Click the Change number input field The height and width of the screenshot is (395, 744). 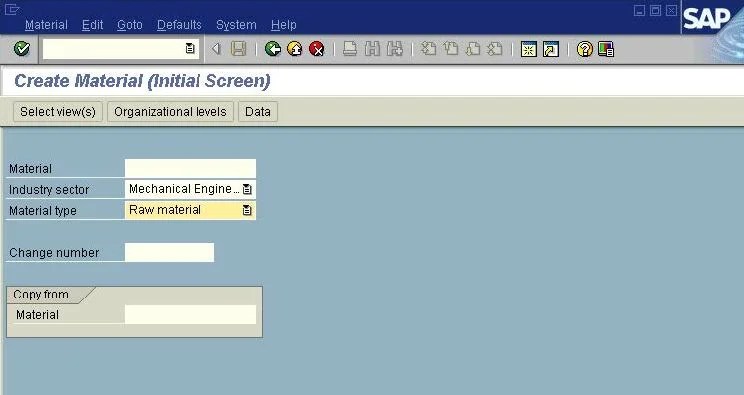169,252
